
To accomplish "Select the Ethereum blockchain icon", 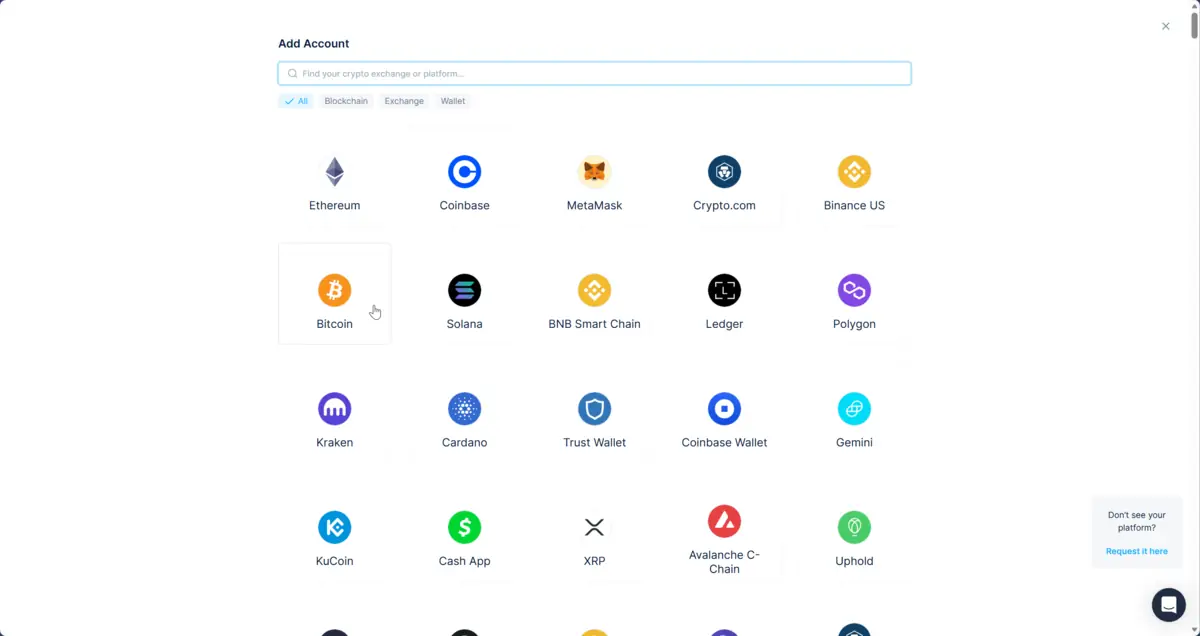I will (x=334, y=171).
